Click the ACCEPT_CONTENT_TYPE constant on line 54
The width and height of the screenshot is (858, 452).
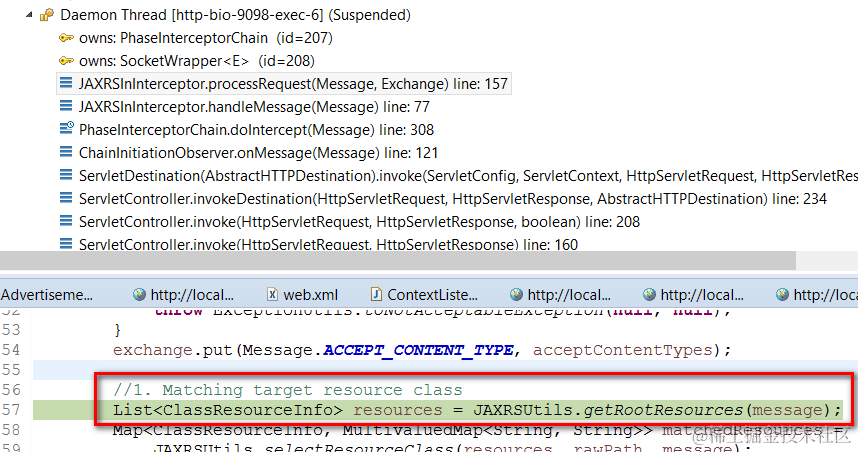[419, 350]
